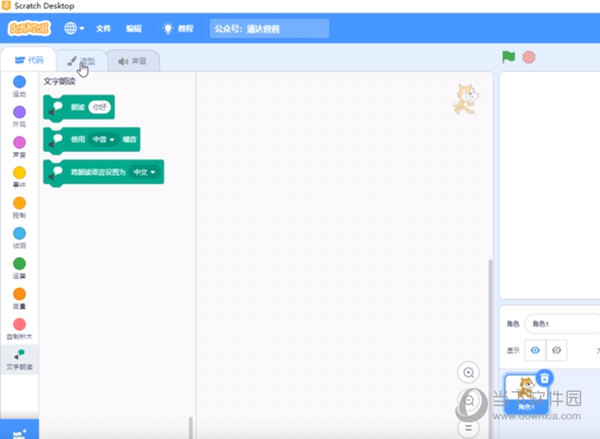This screenshot has height=439, width=600.
Task: Select the green 运算 Operators category
Action: tap(20, 268)
